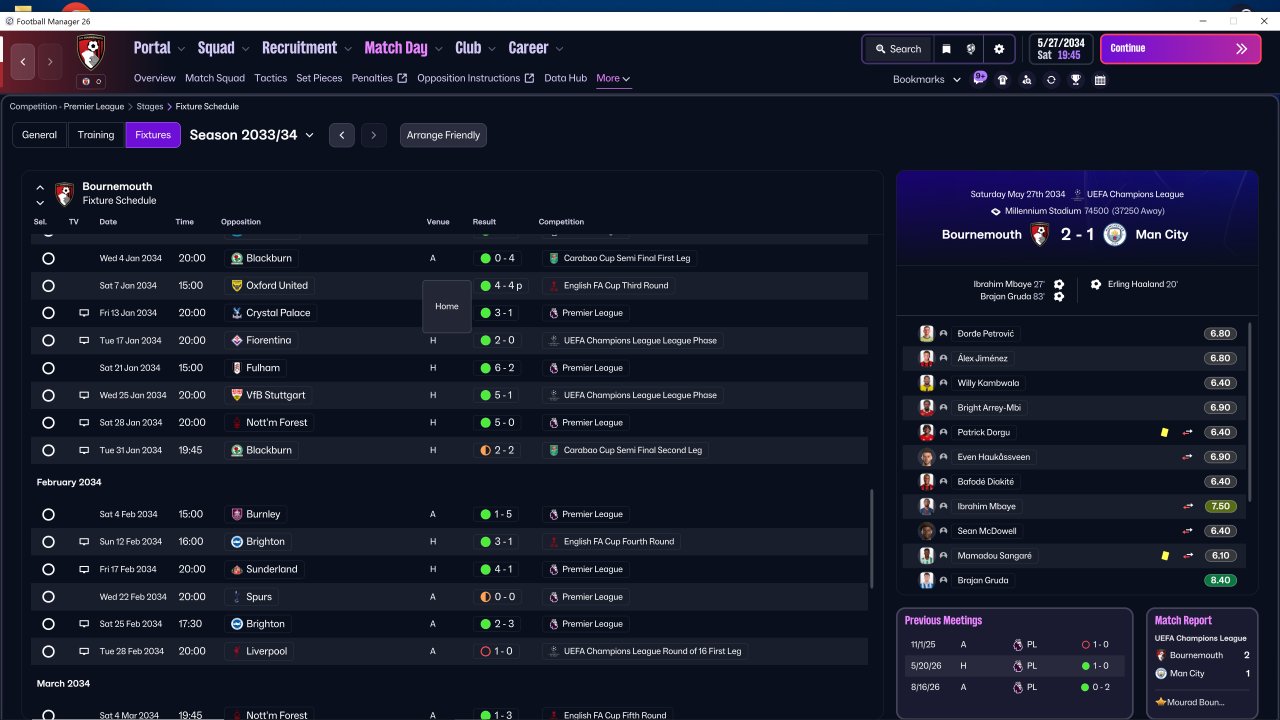Open the Season 2033/34 dropdown
The width and height of the screenshot is (1280, 720).
pyautogui.click(x=252, y=135)
